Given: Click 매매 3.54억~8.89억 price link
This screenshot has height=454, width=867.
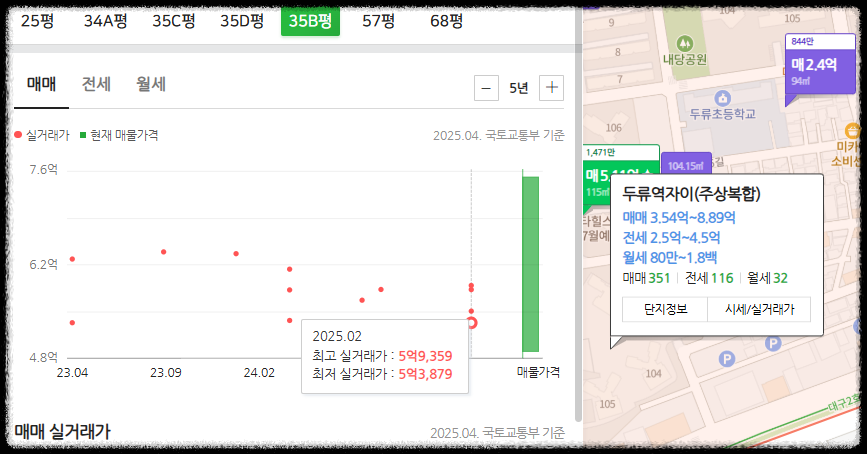Looking at the screenshot, I should point(679,218).
